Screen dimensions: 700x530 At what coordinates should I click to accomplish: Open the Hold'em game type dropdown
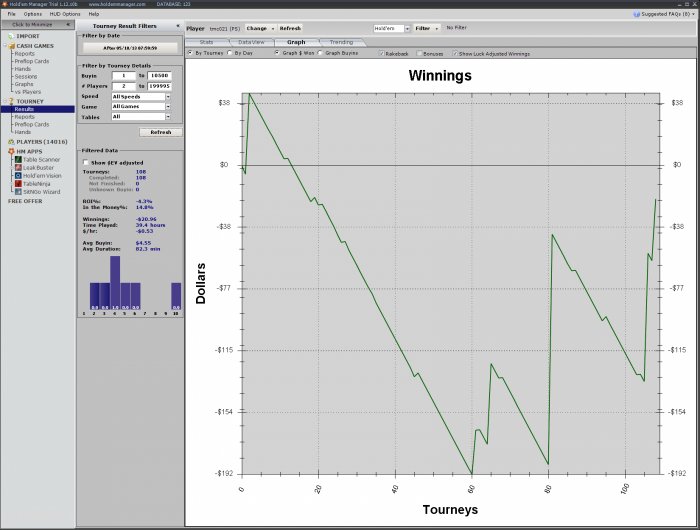(x=390, y=29)
